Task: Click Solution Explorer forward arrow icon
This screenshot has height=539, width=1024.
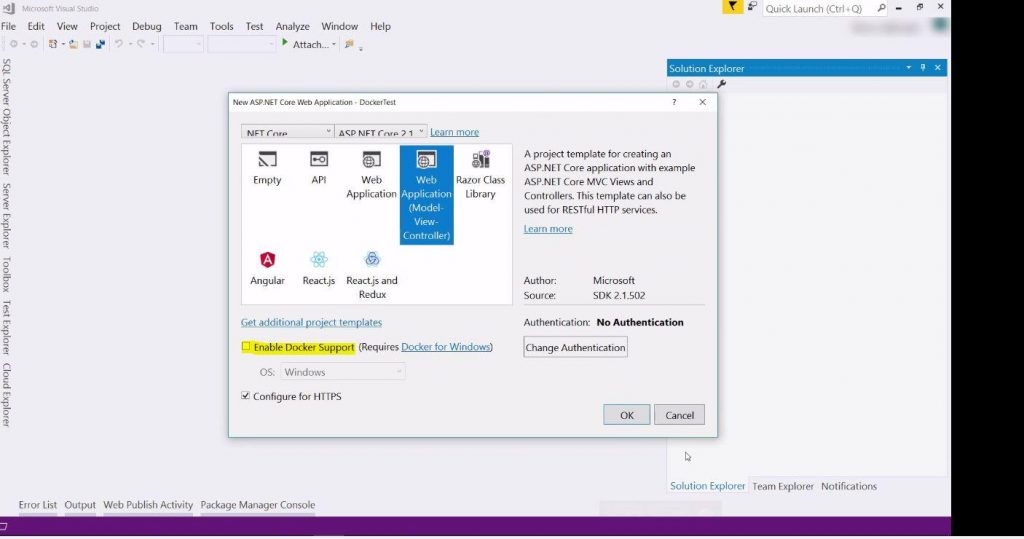Action: (689, 84)
